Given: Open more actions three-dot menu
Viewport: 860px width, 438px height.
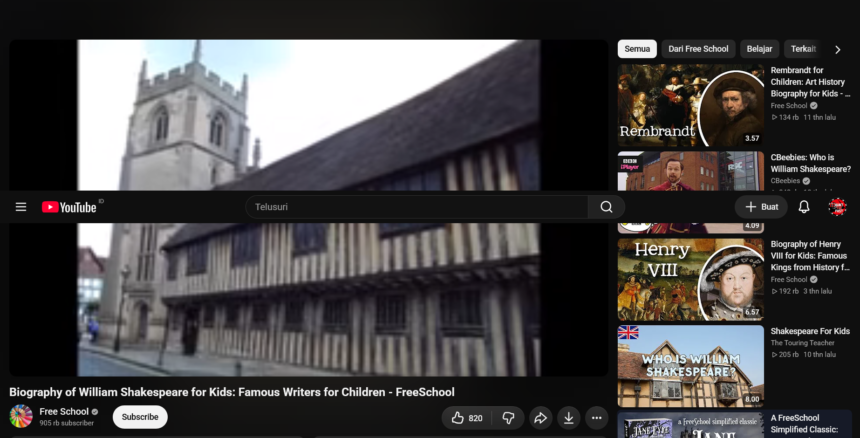Looking at the screenshot, I should pyautogui.click(x=597, y=418).
